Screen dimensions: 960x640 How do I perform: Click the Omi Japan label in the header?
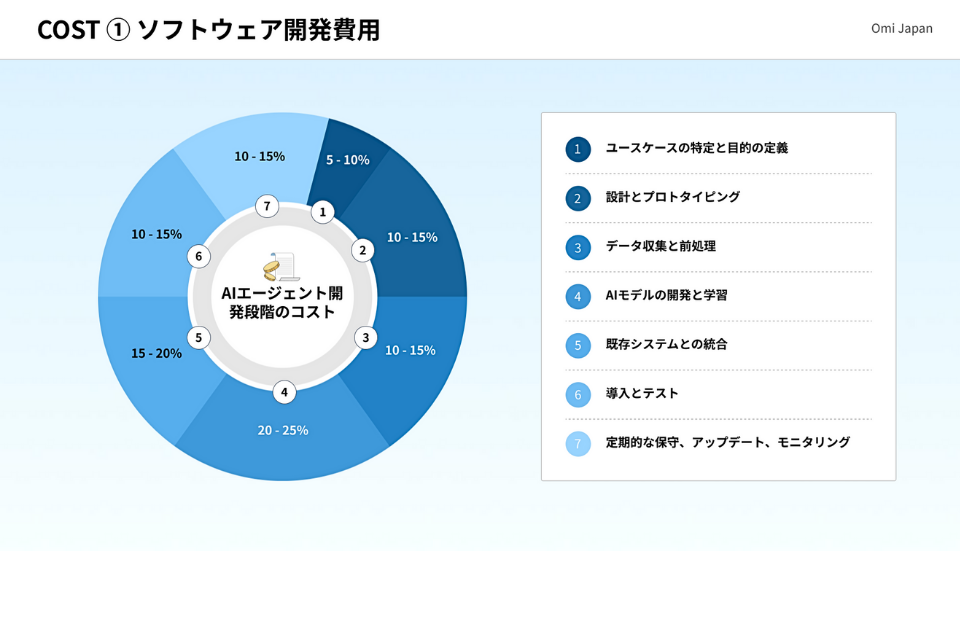pos(901,28)
